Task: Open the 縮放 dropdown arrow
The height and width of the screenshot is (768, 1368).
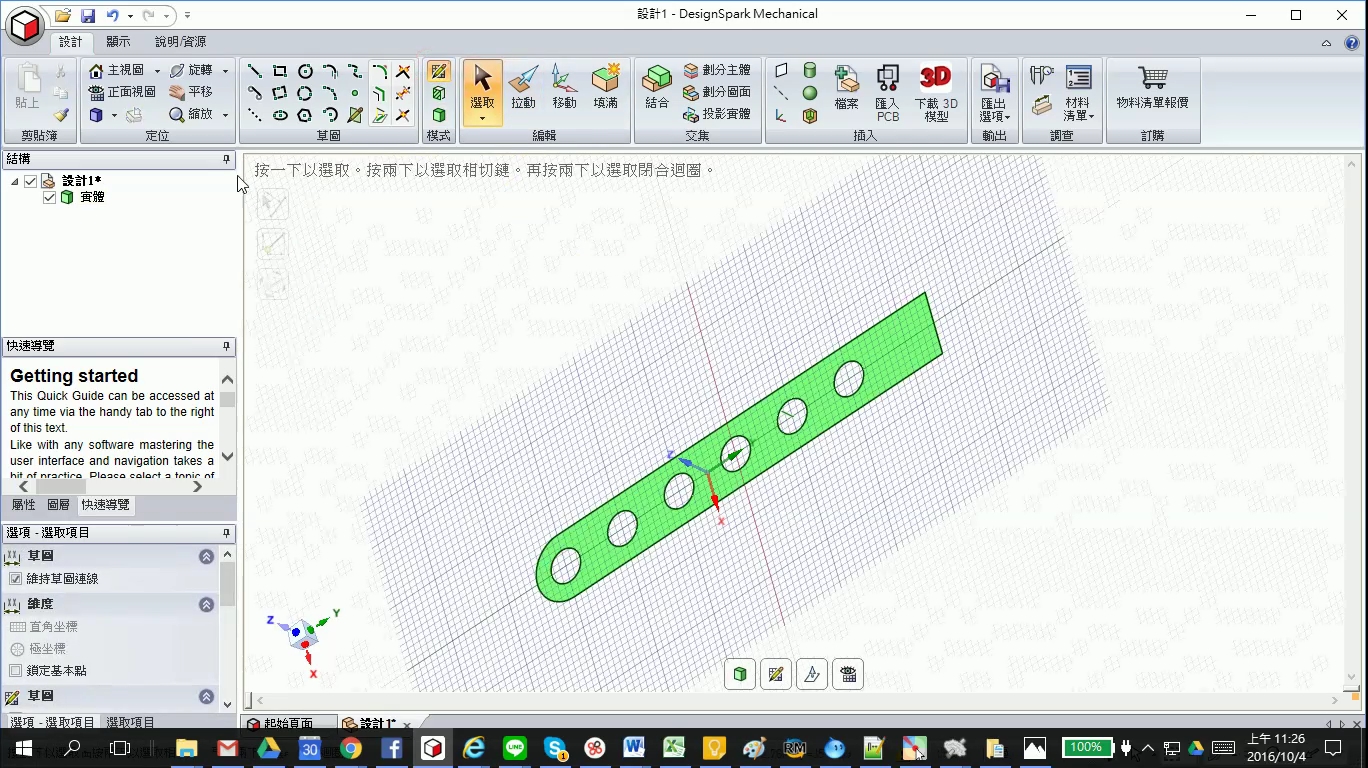Action: tap(225, 115)
